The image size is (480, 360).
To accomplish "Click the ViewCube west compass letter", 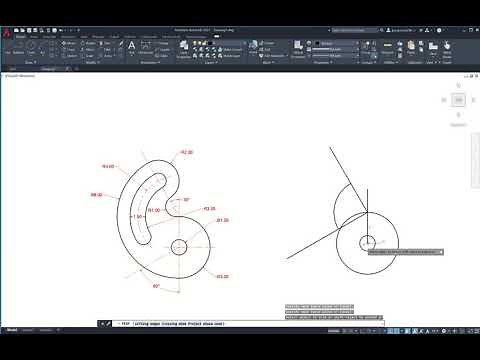I will [x=444, y=100].
